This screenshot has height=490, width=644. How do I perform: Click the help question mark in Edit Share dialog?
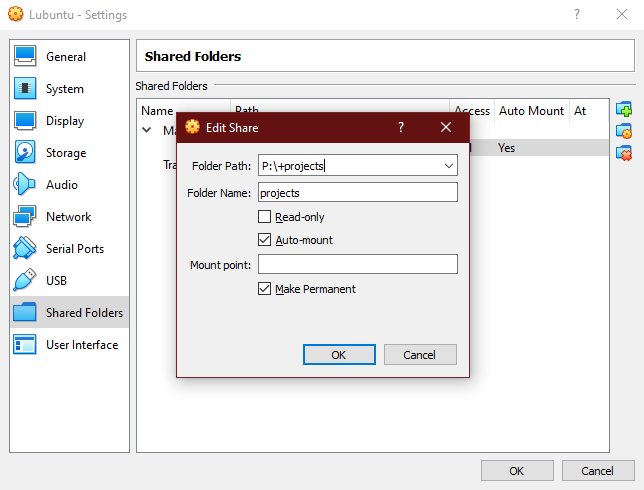click(401, 127)
